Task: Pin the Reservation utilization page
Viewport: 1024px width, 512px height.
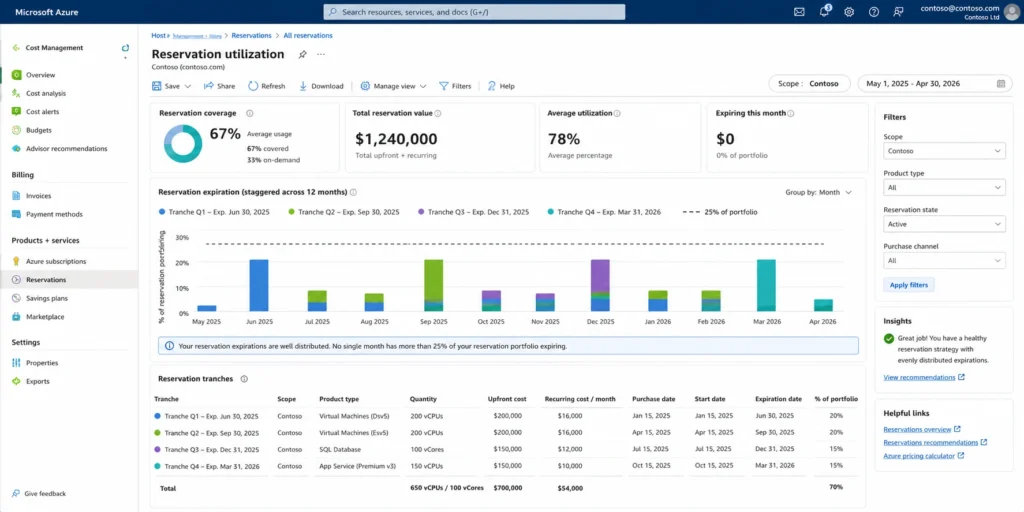Action: click(x=302, y=54)
